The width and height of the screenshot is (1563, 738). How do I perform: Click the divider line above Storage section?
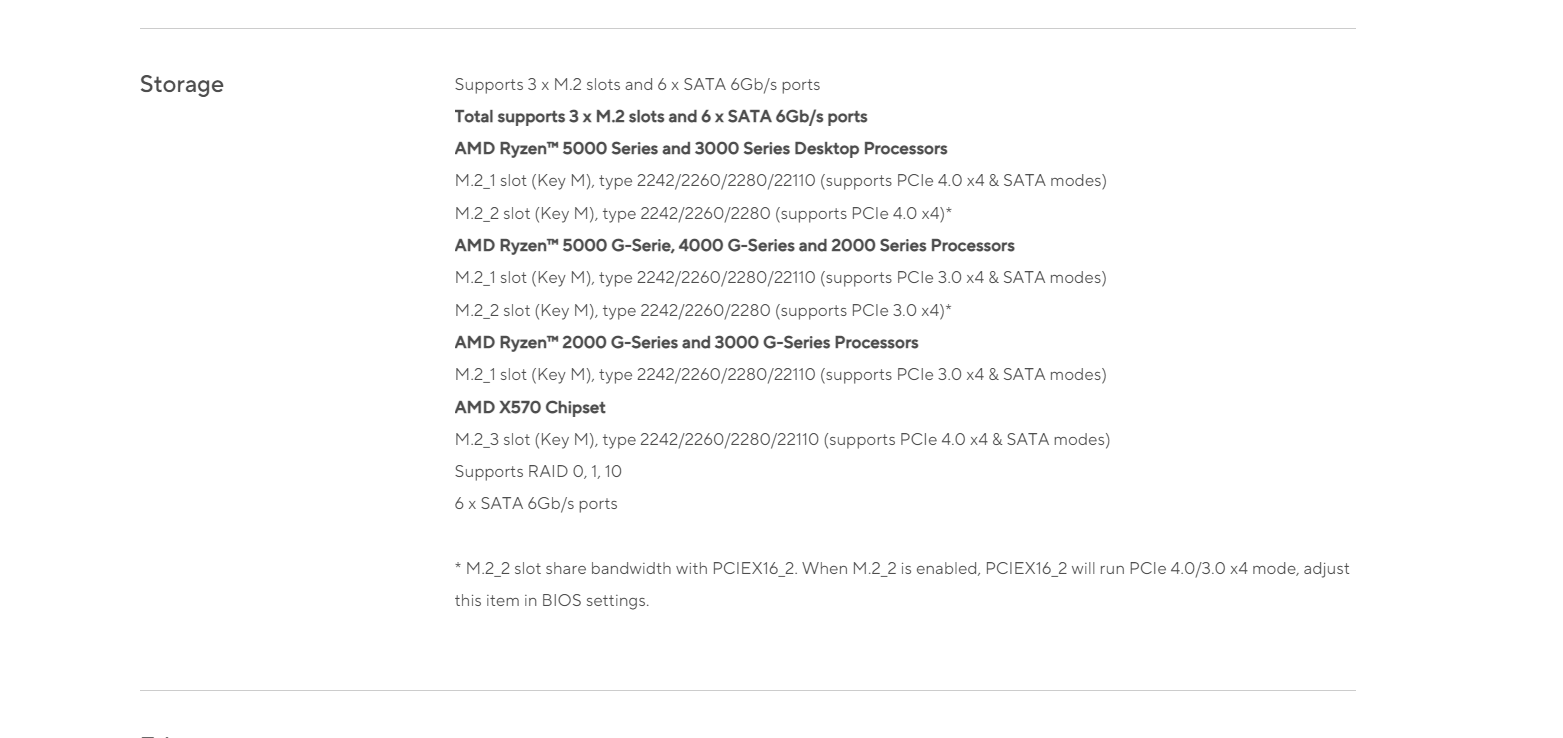pyautogui.click(x=748, y=28)
